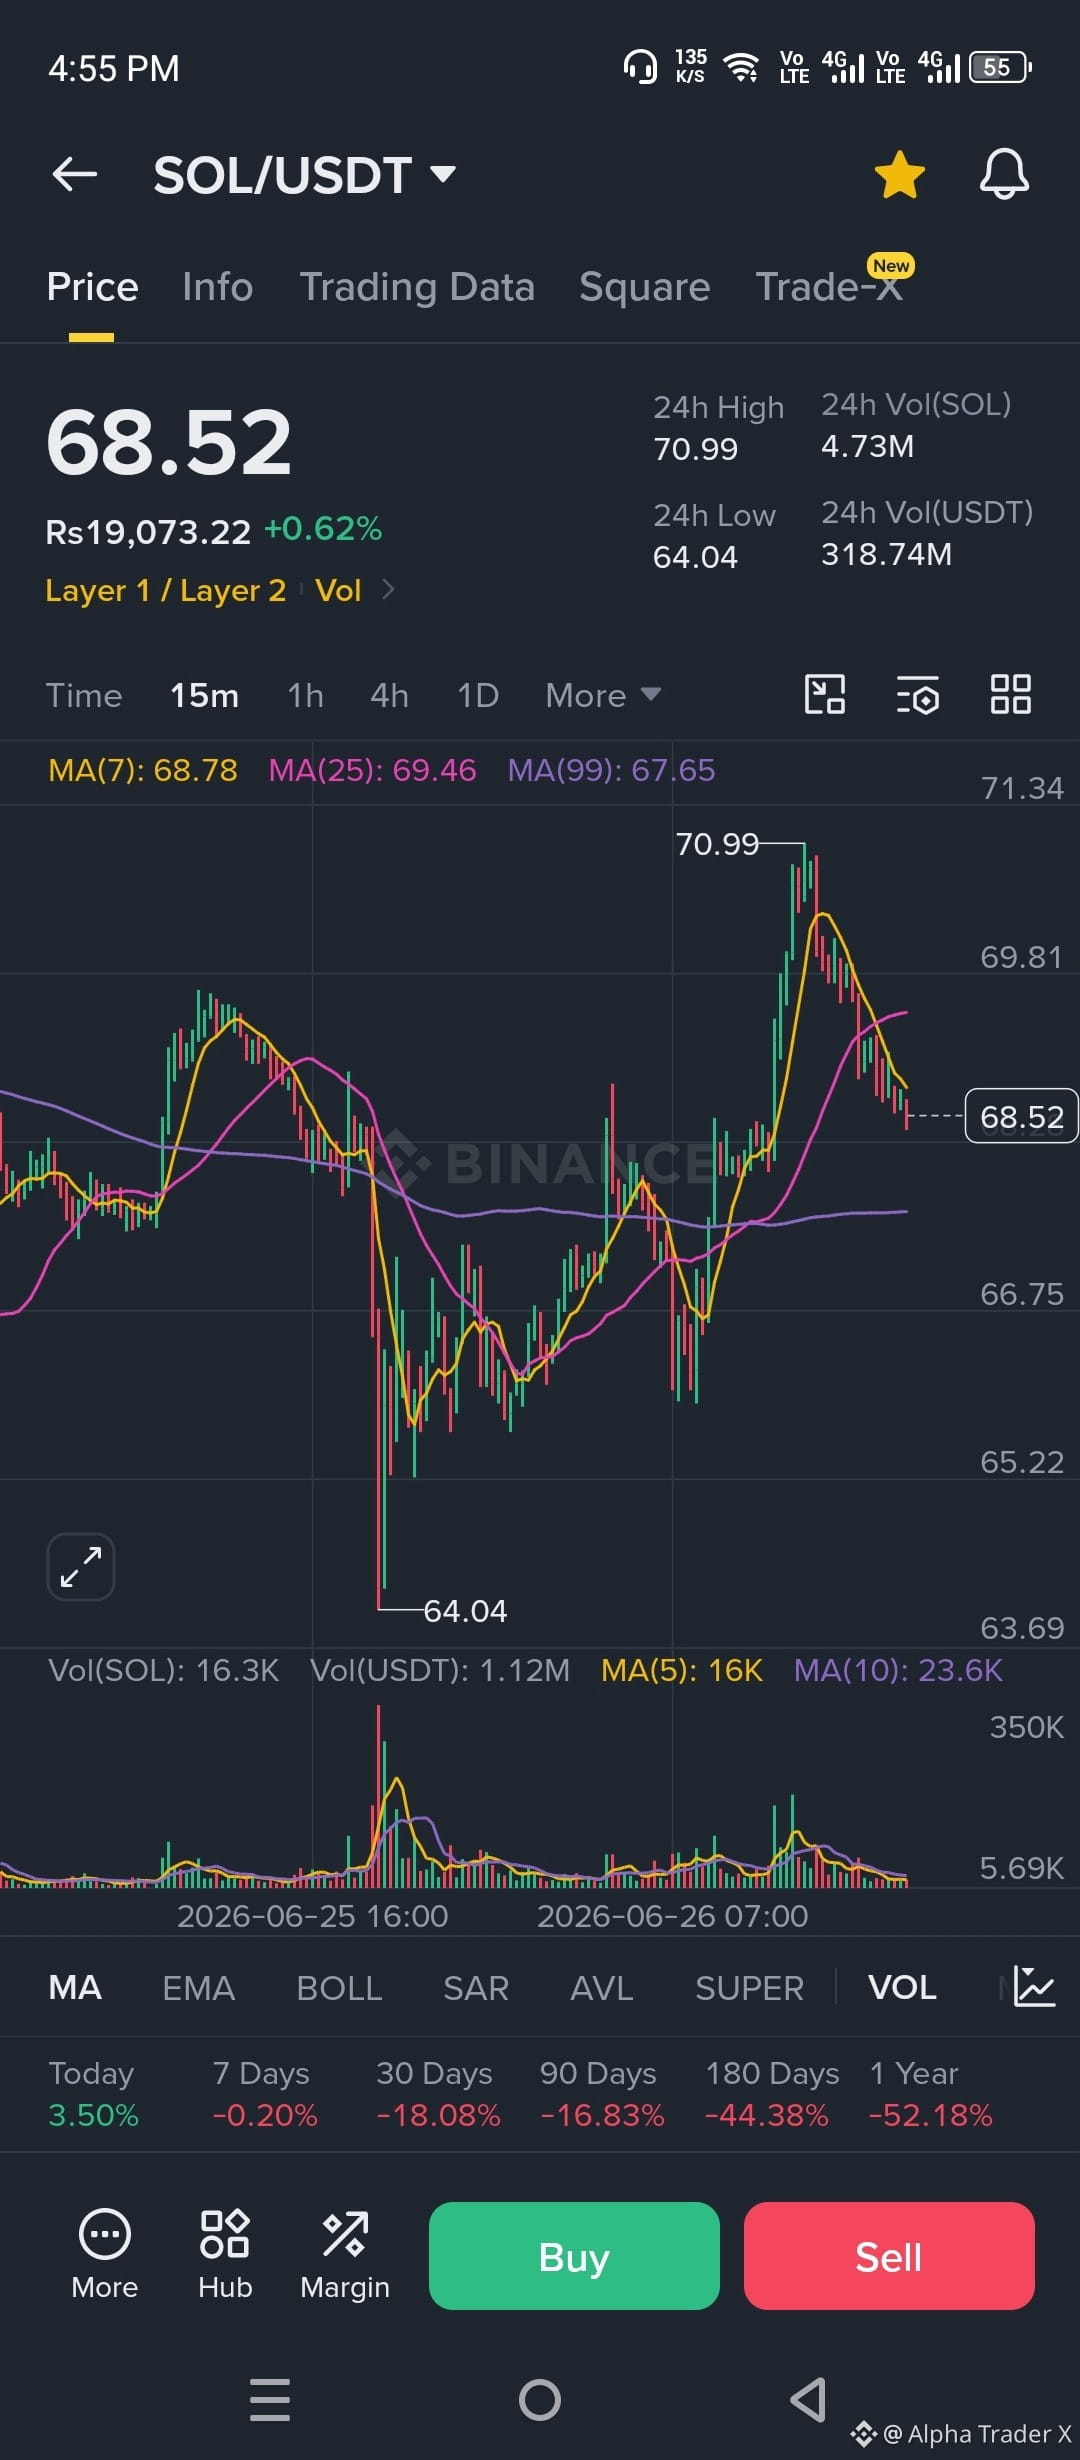Toggle the yellow favorite star
This screenshot has width=1080, height=2460.
pyautogui.click(x=899, y=174)
